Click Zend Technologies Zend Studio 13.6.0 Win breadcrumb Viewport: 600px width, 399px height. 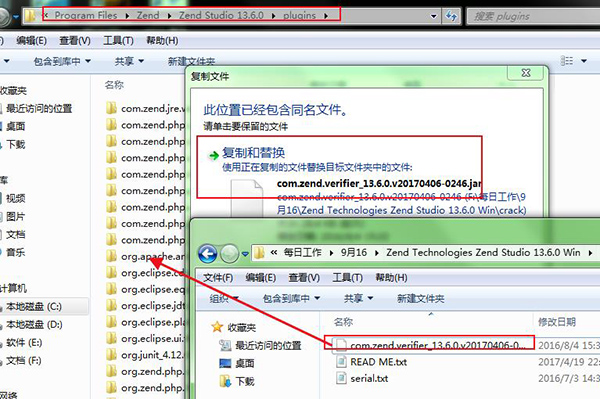click(x=483, y=252)
